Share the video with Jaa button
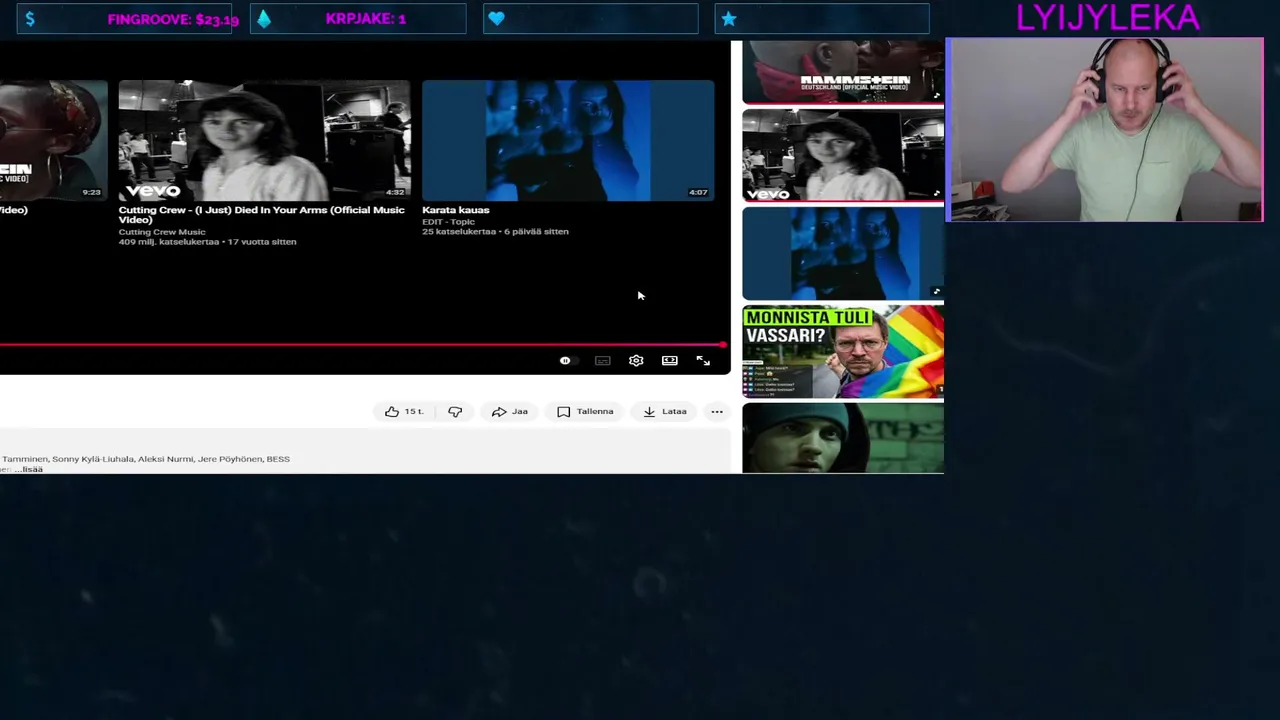 (509, 412)
